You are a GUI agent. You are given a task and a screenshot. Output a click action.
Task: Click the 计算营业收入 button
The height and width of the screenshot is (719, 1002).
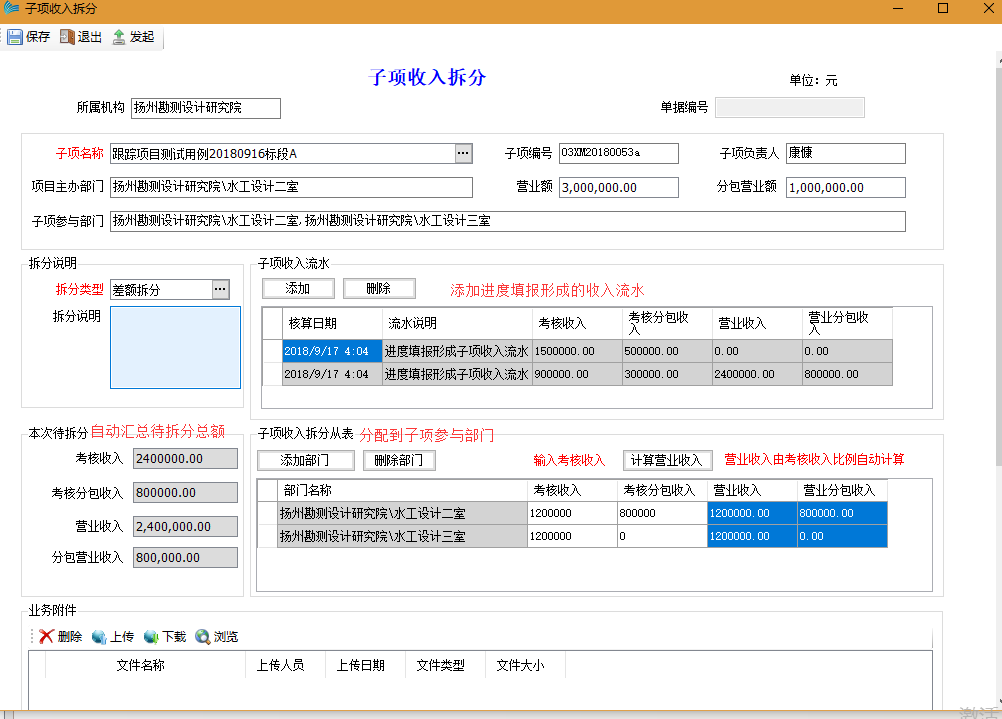click(667, 460)
